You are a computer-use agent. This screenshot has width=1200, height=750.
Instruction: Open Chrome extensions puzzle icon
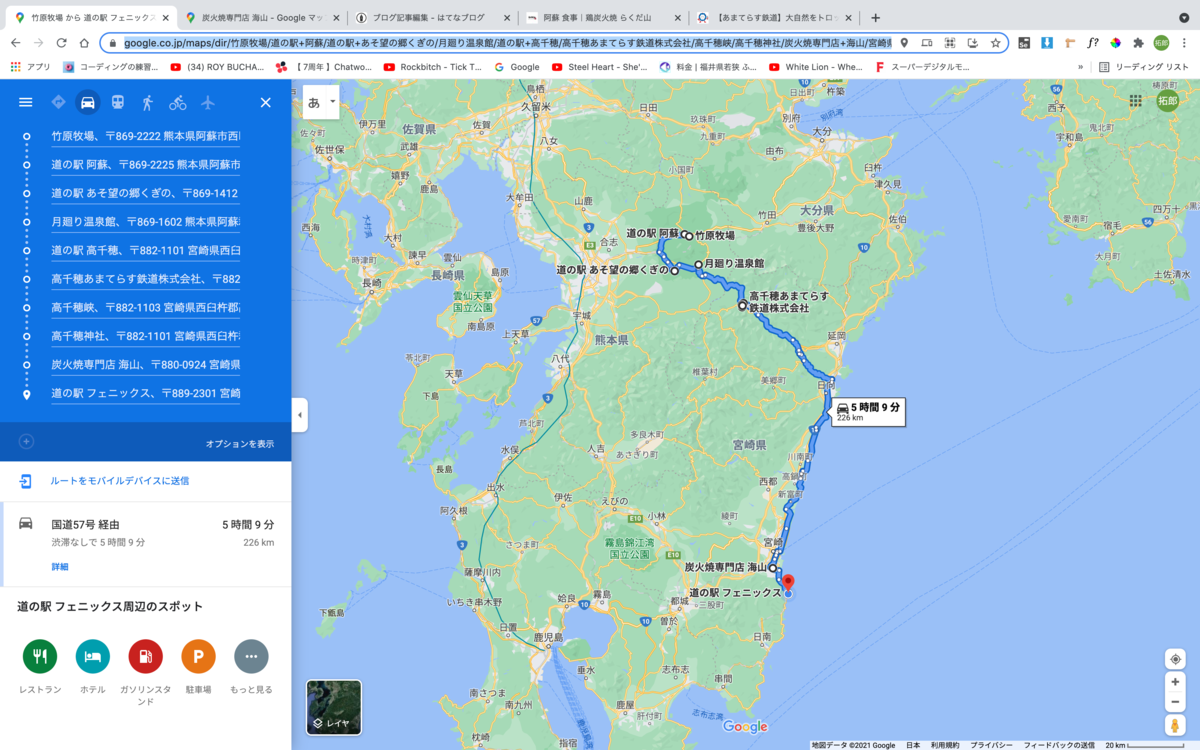tap(1138, 43)
